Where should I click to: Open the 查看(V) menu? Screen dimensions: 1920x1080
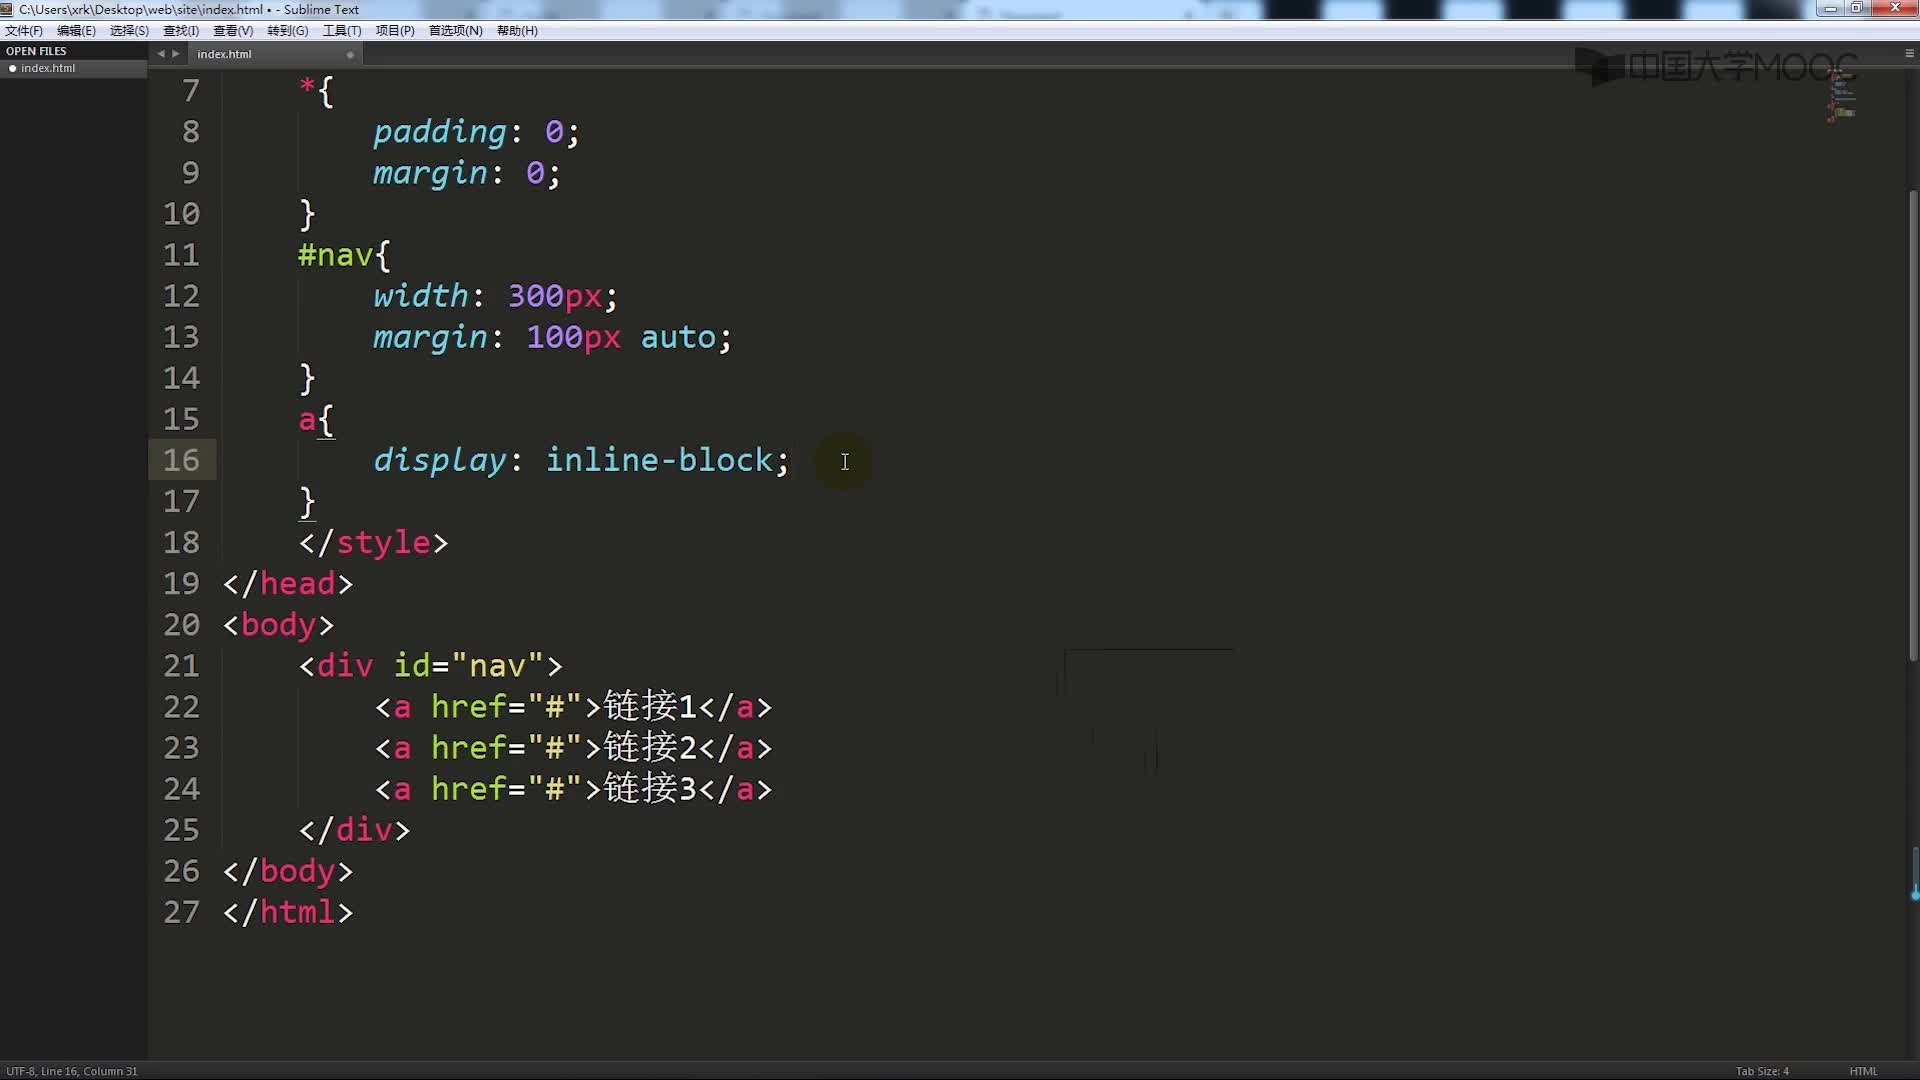[x=233, y=31]
